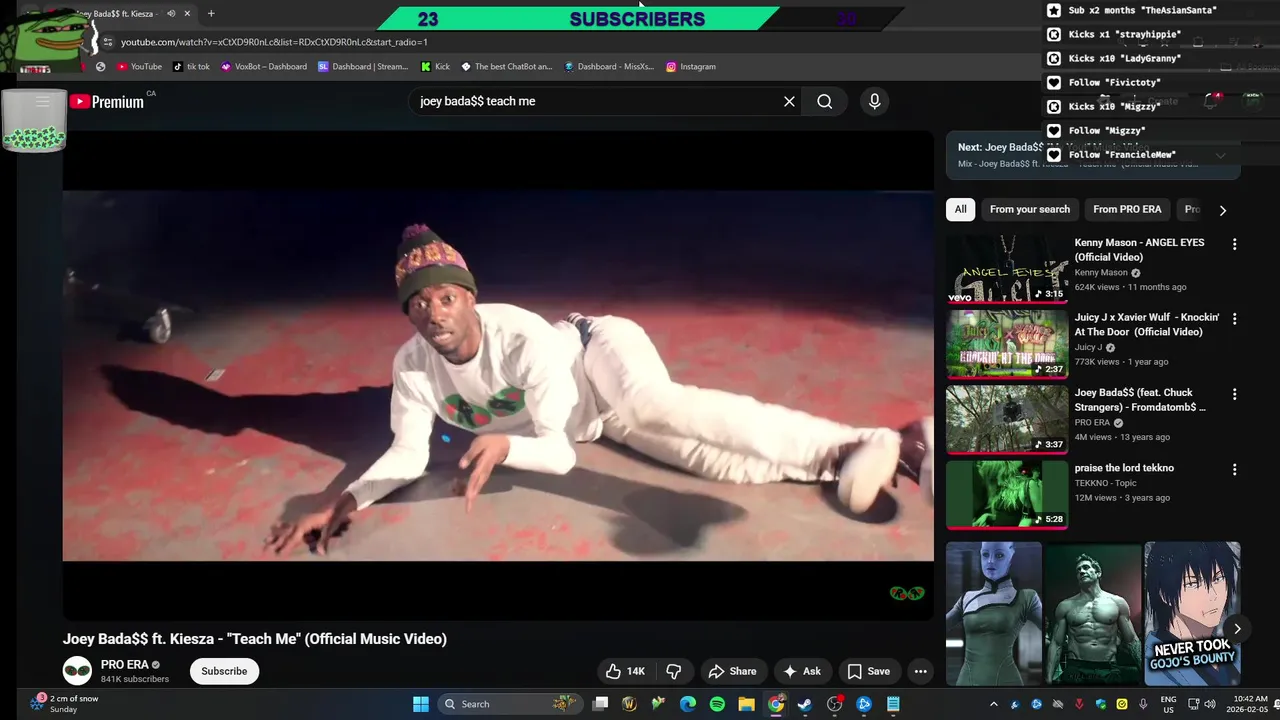Open praise the lord tekkno thumbnail
The height and width of the screenshot is (720, 1280).
tap(1007, 494)
